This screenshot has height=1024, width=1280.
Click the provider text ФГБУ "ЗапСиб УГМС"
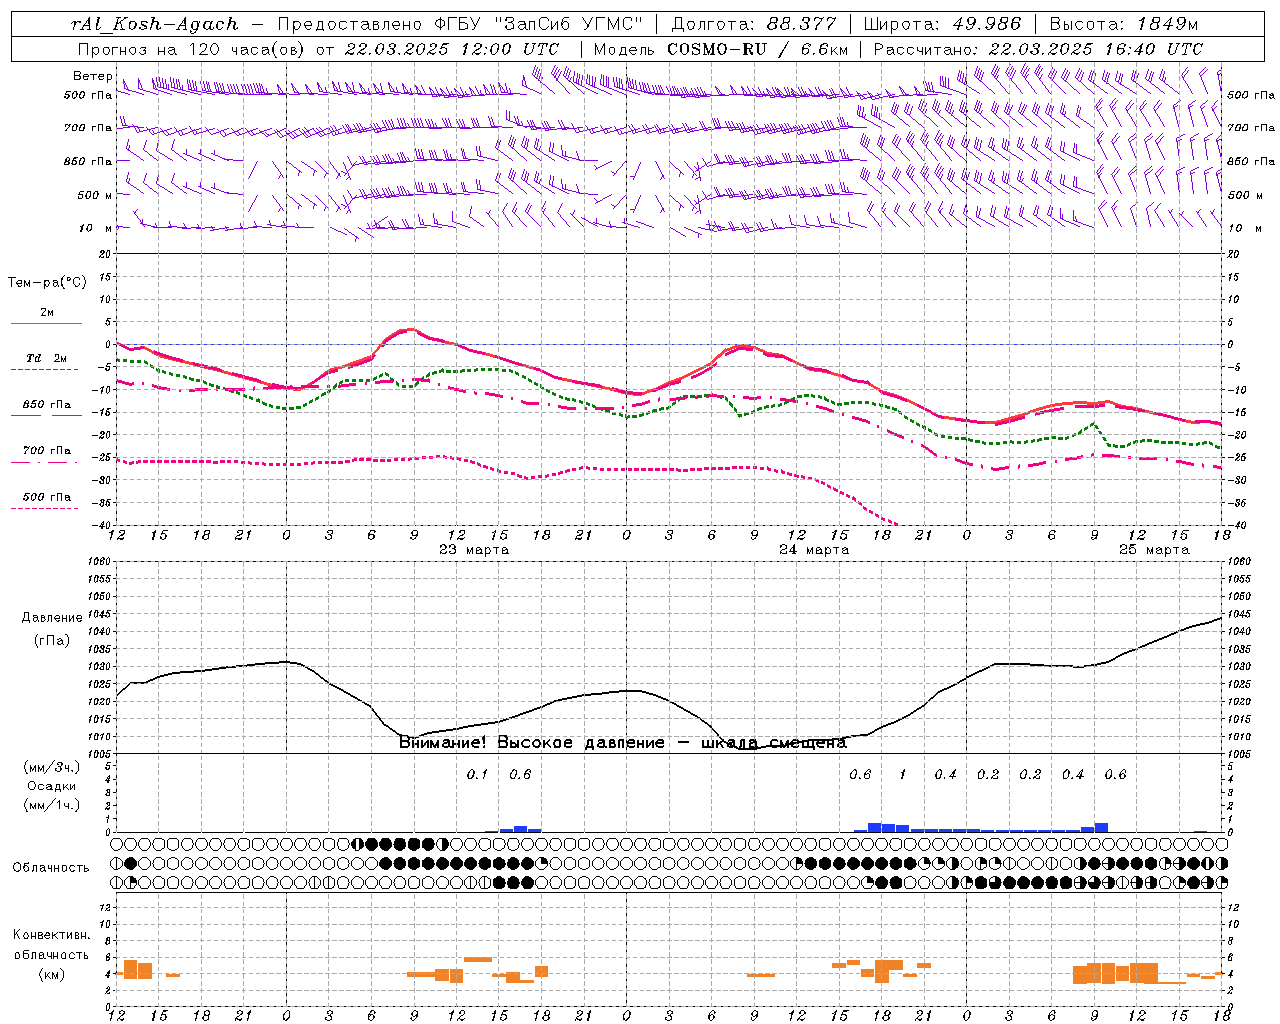[x=540, y=24]
